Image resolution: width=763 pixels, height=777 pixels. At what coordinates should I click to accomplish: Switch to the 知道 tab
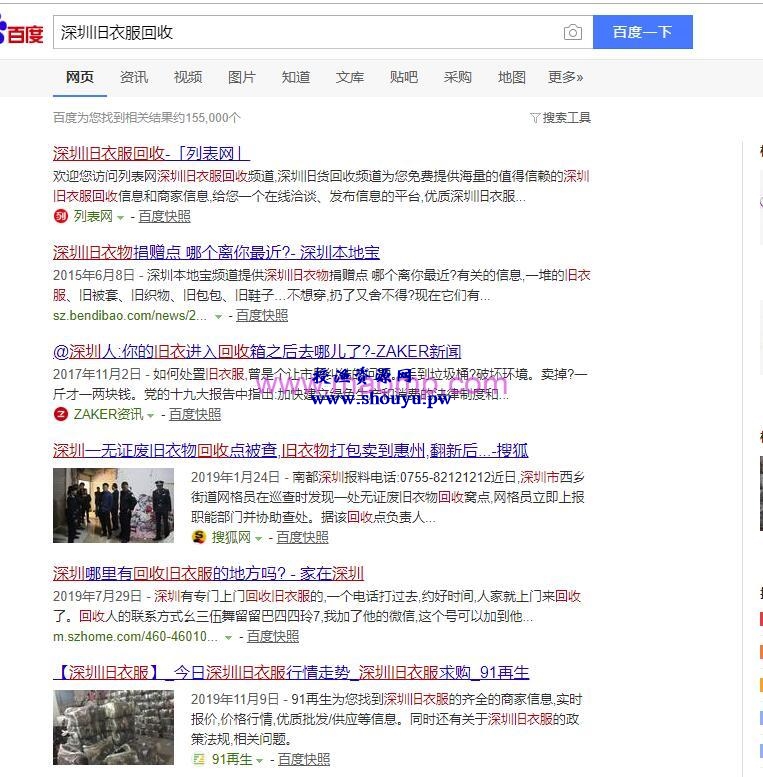(296, 77)
